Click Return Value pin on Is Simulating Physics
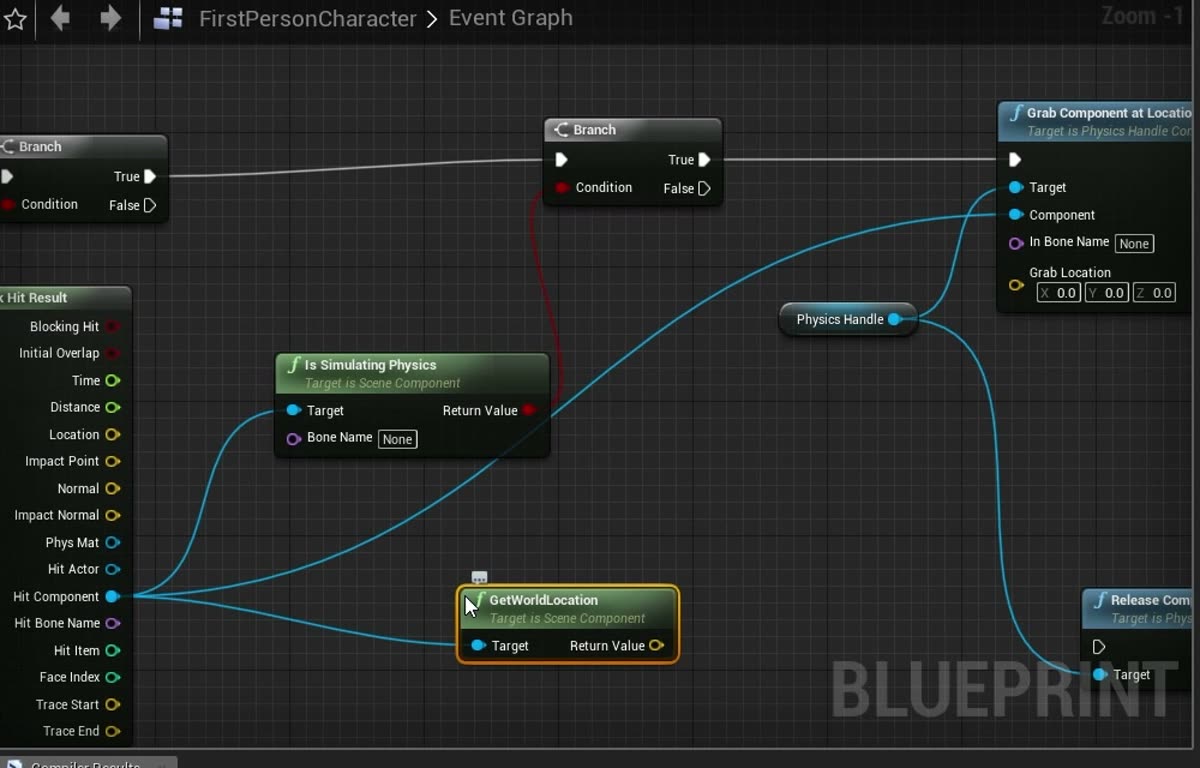1200x768 pixels. pos(528,410)
